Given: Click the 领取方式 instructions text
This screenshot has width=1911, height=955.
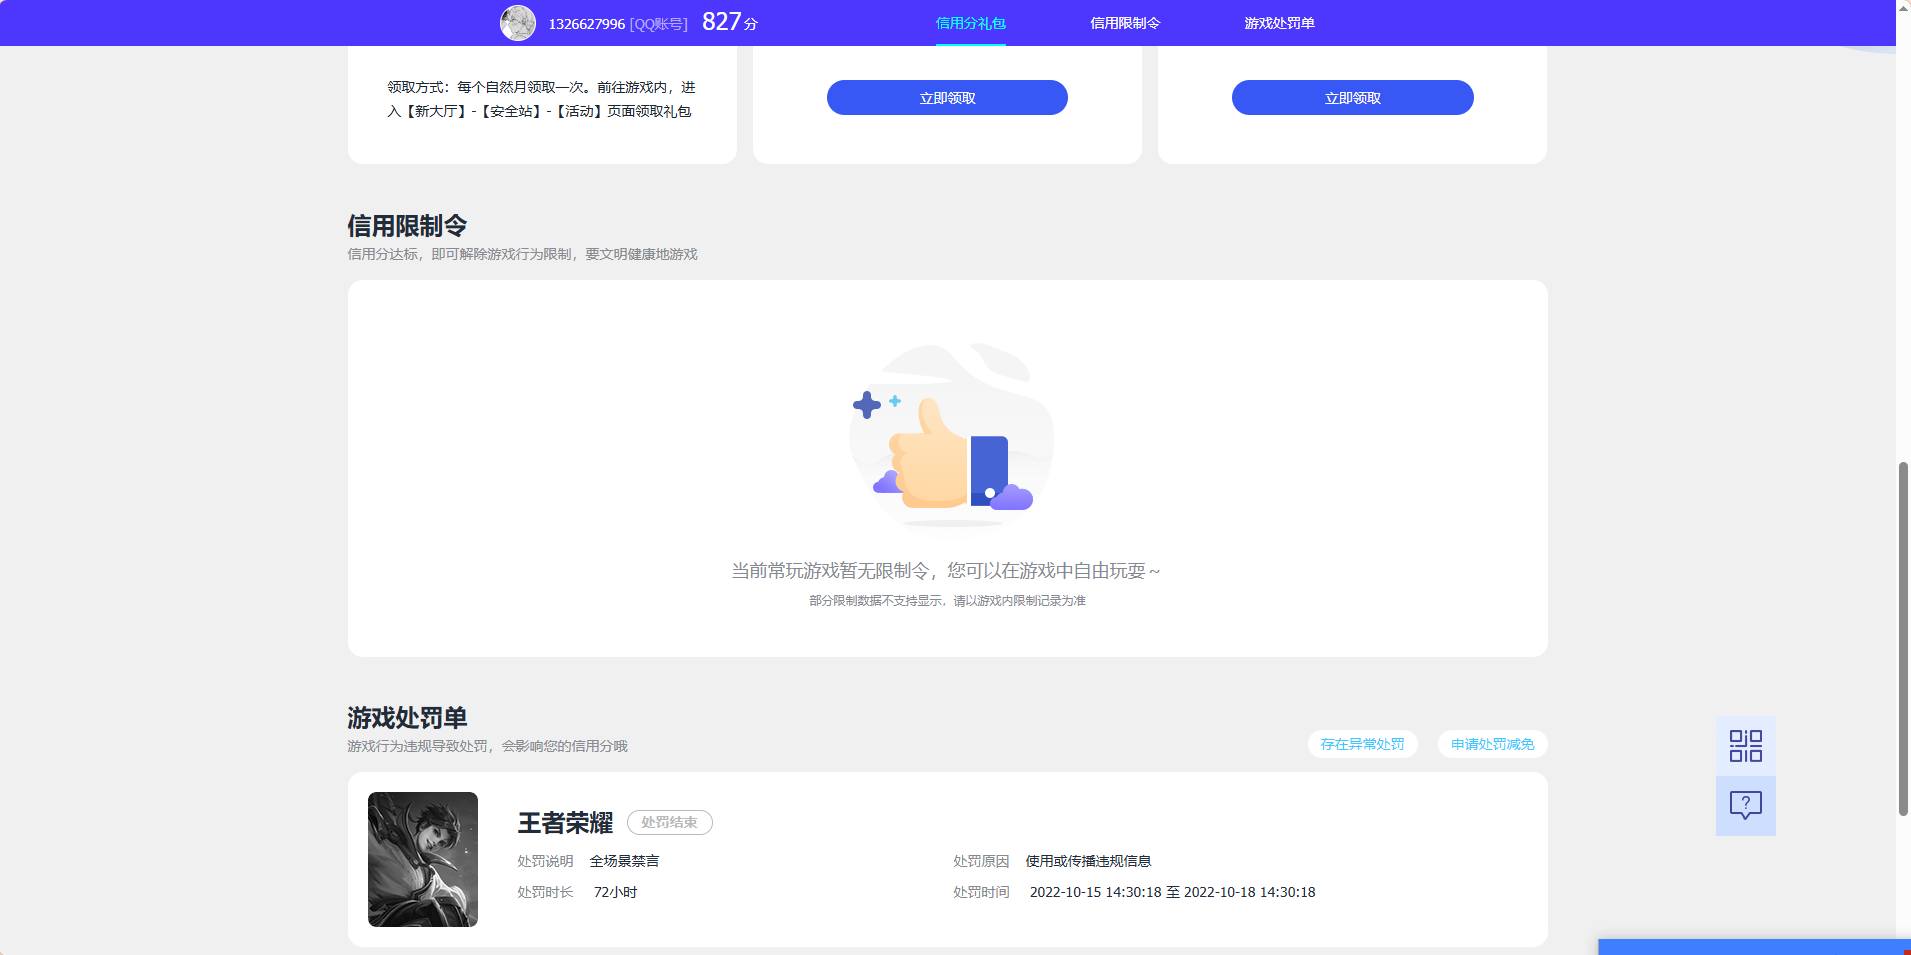Looking at the screenshot, I should coord(541,99).
